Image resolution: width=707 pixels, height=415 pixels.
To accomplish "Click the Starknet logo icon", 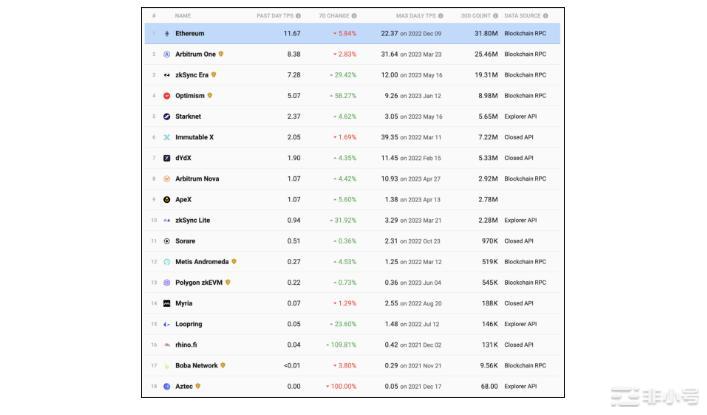I will pos(166,117).
